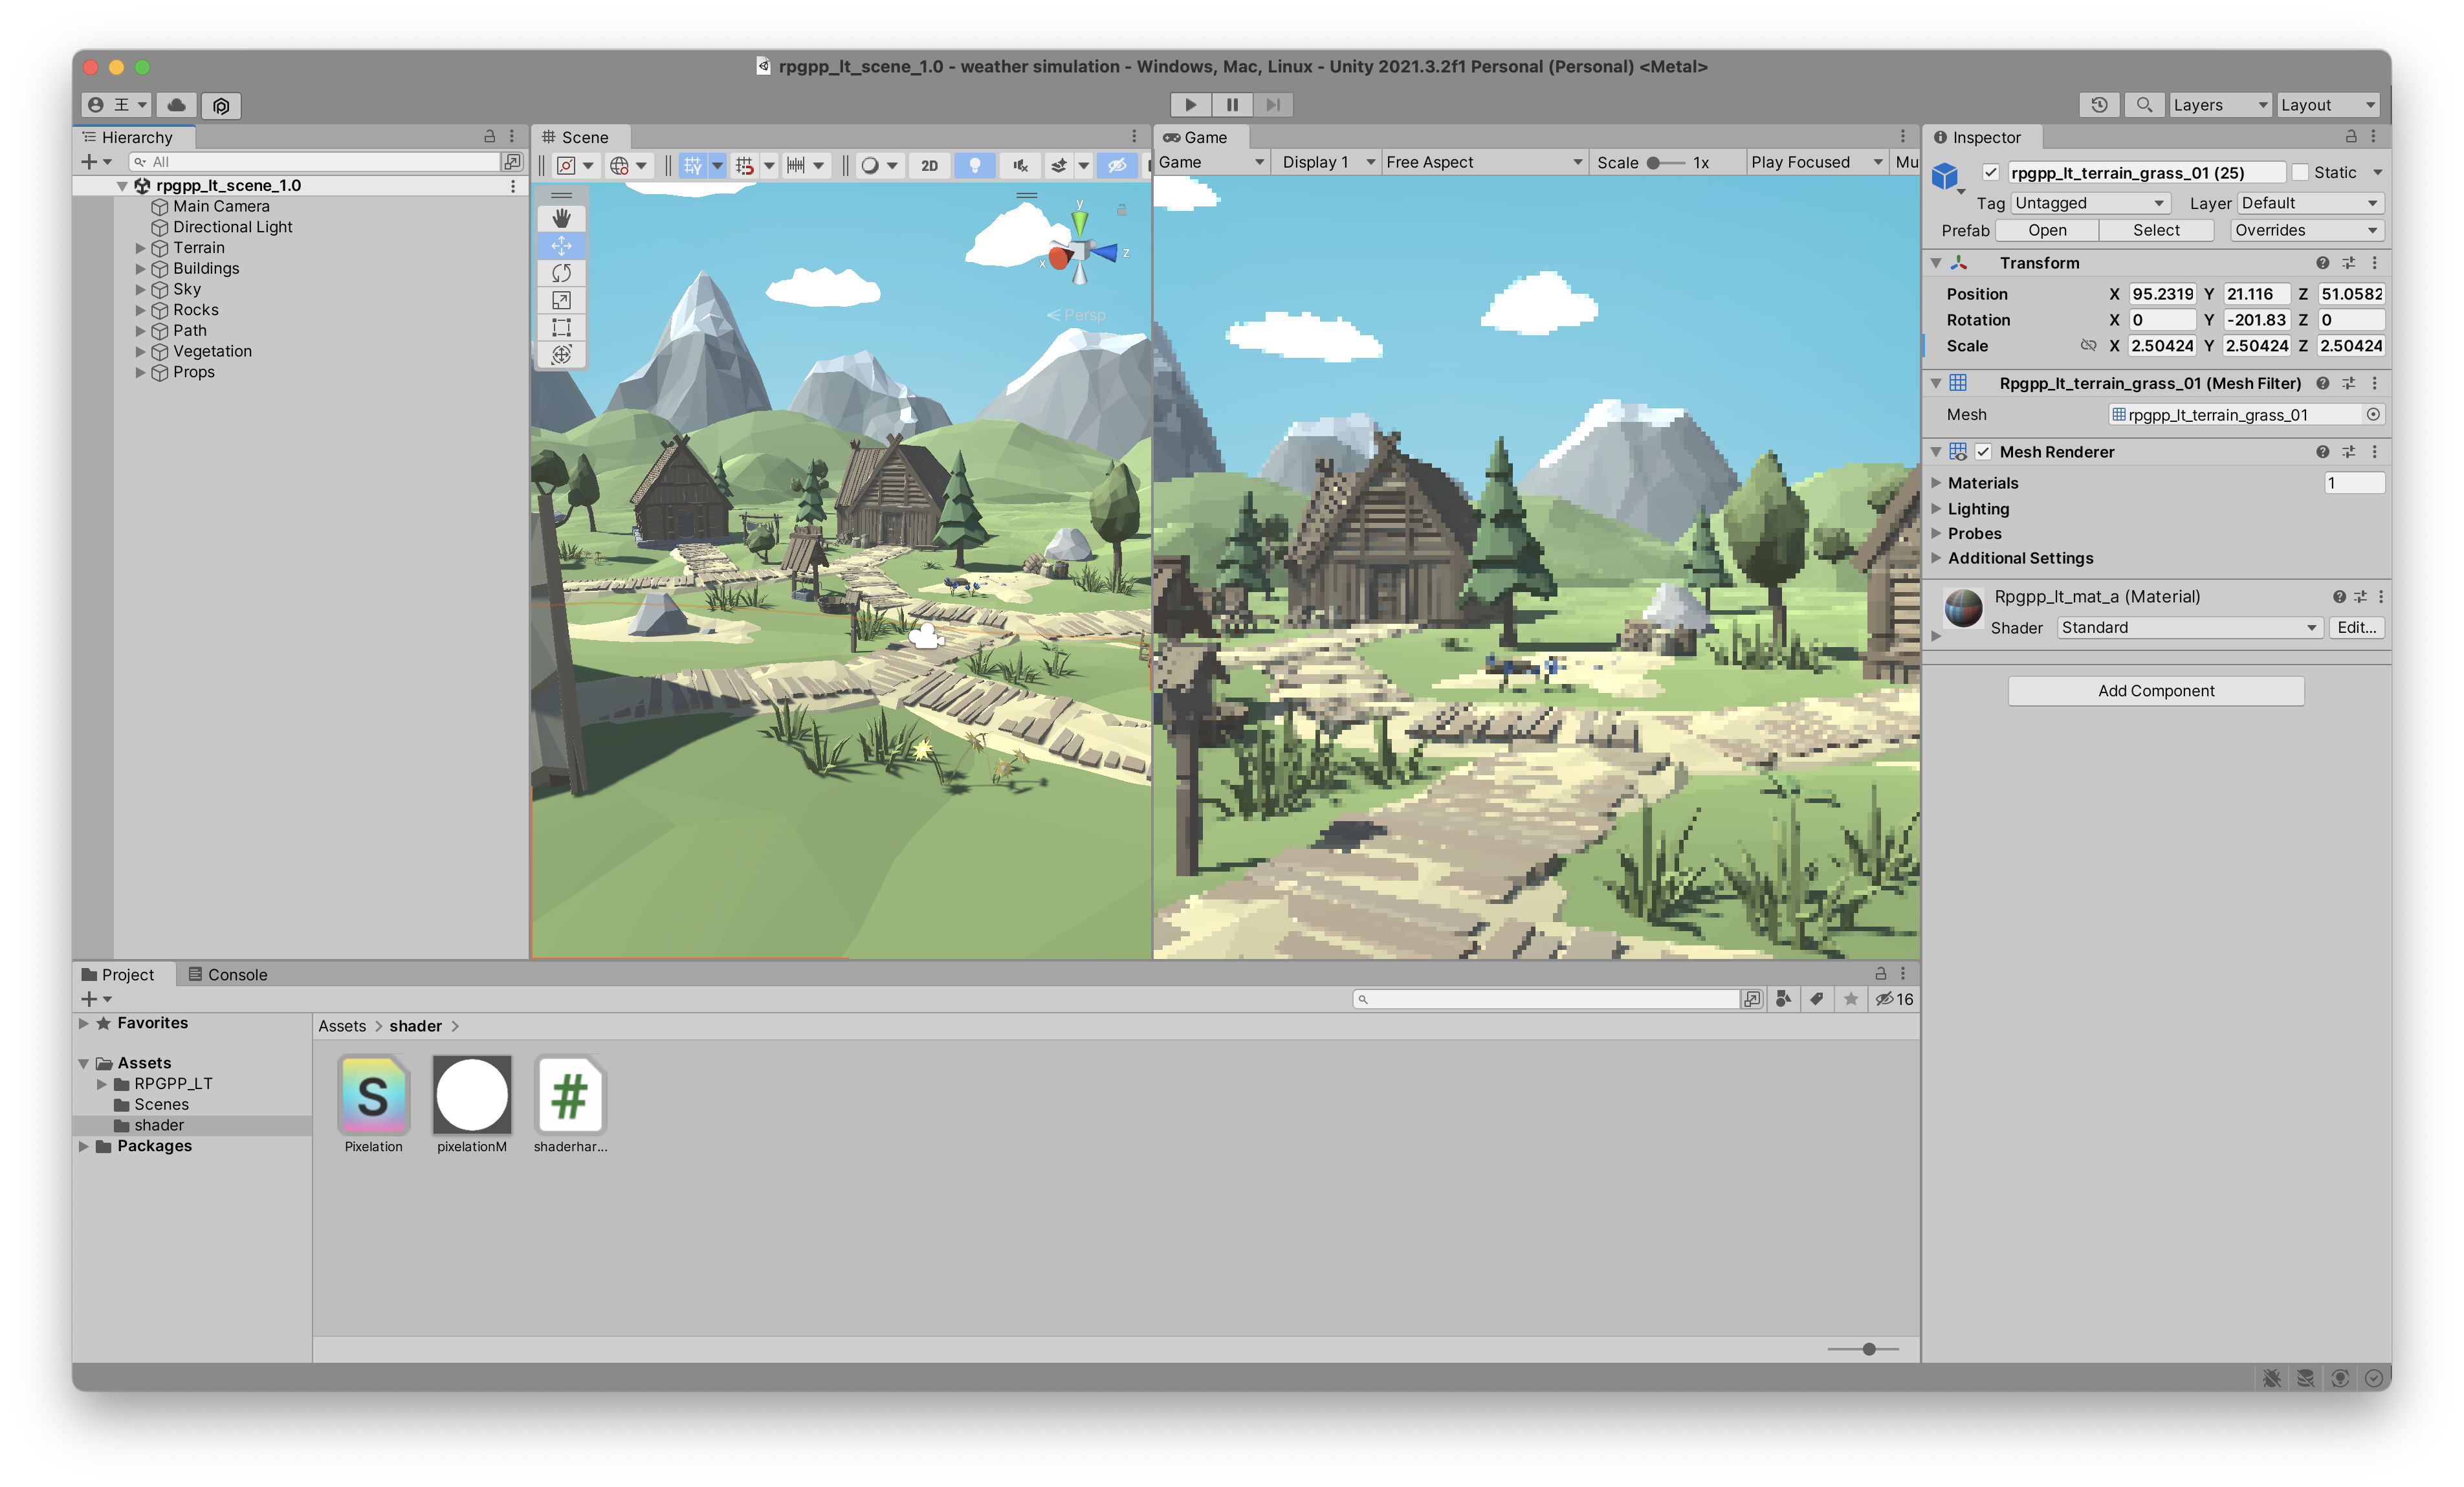
Task: Select the Rotate tool in Scene toolbar
Action: point(561,273)
